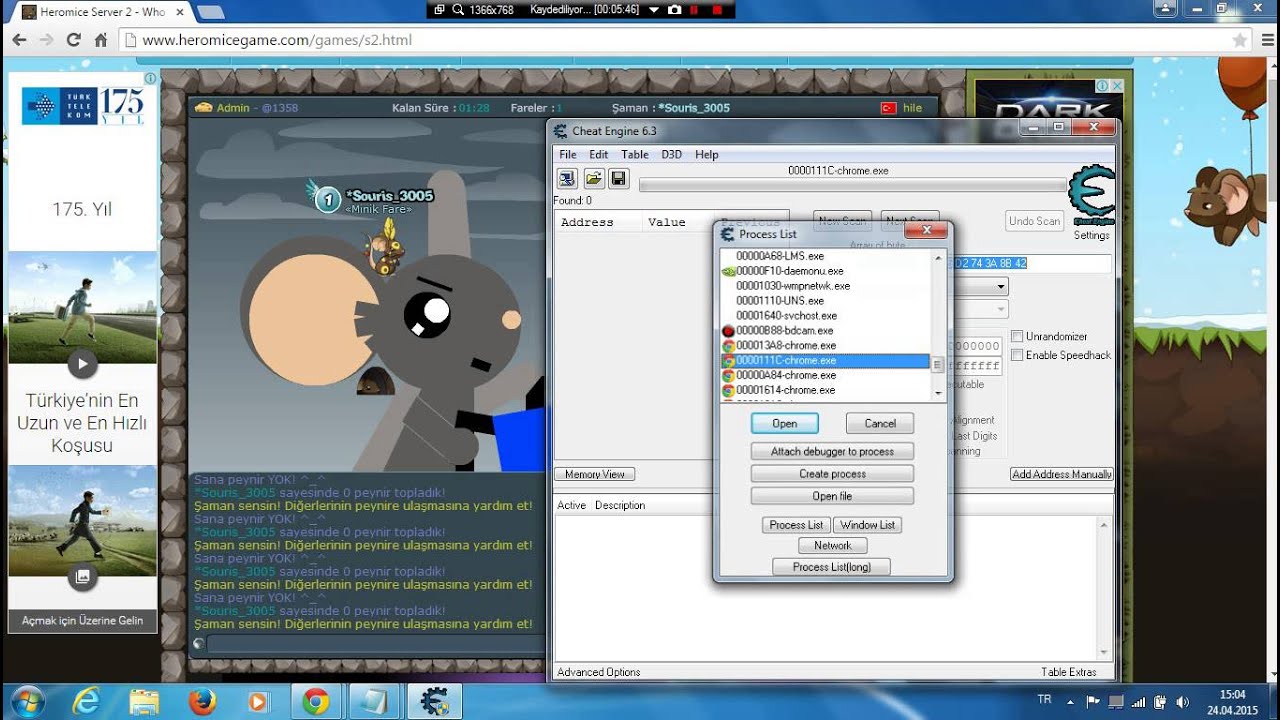This screenshot has width=1280, height=720.
Task: Open the Edit menu in Cheat Engine
Action: (x=598, y=154)
